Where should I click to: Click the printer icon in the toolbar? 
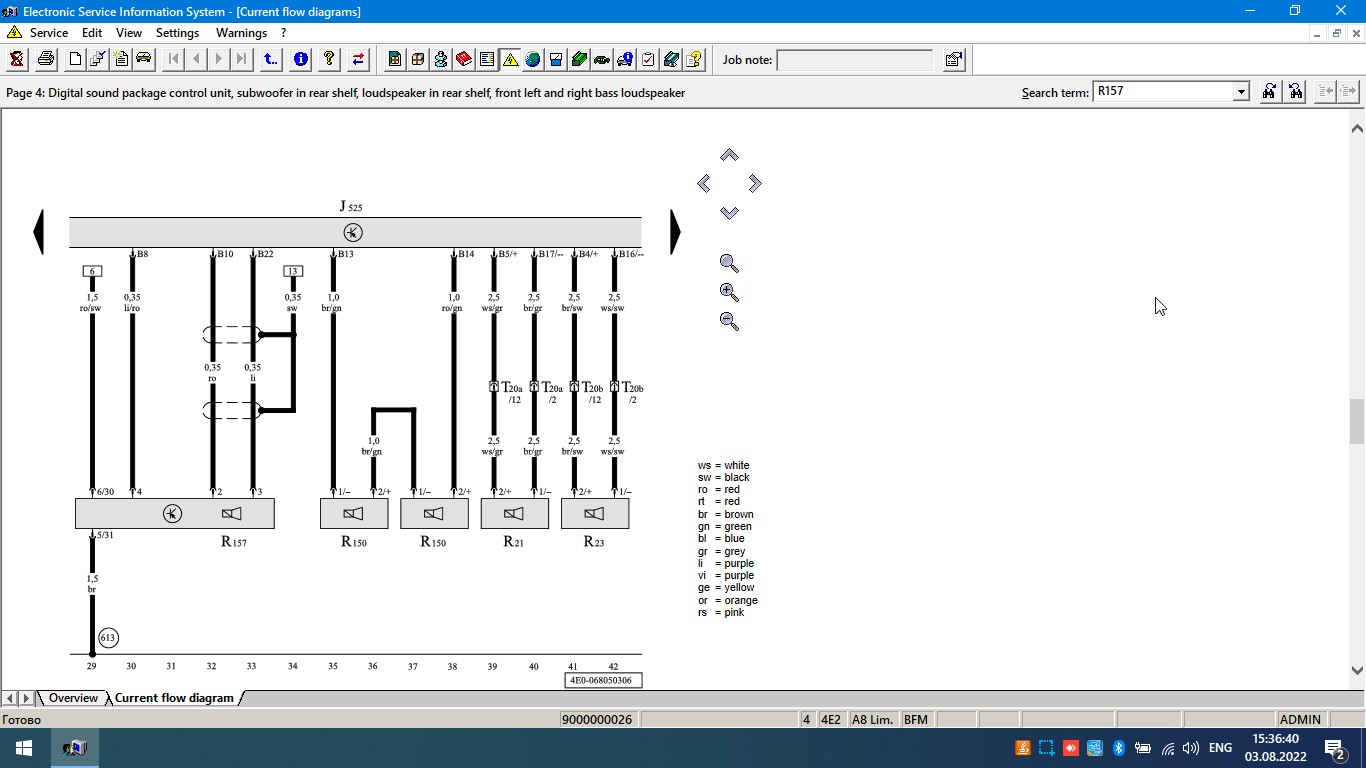coord(45,59)
